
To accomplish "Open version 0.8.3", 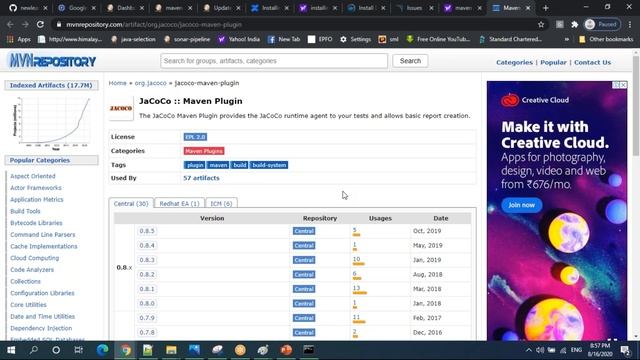I will [x=147, y=260].
